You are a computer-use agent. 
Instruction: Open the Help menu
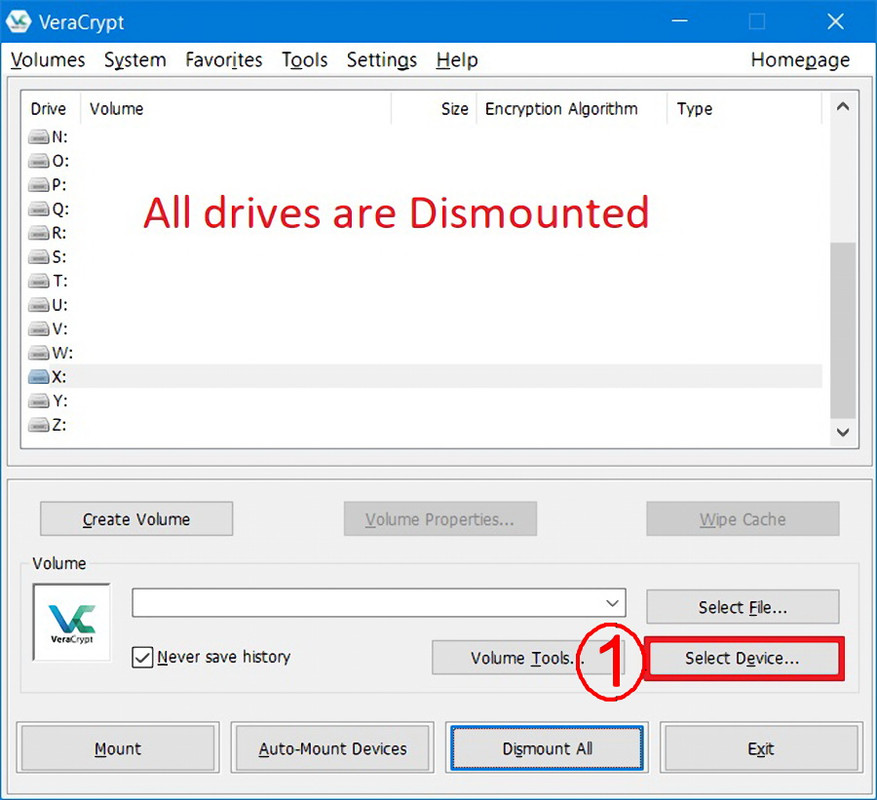[457, 60]
